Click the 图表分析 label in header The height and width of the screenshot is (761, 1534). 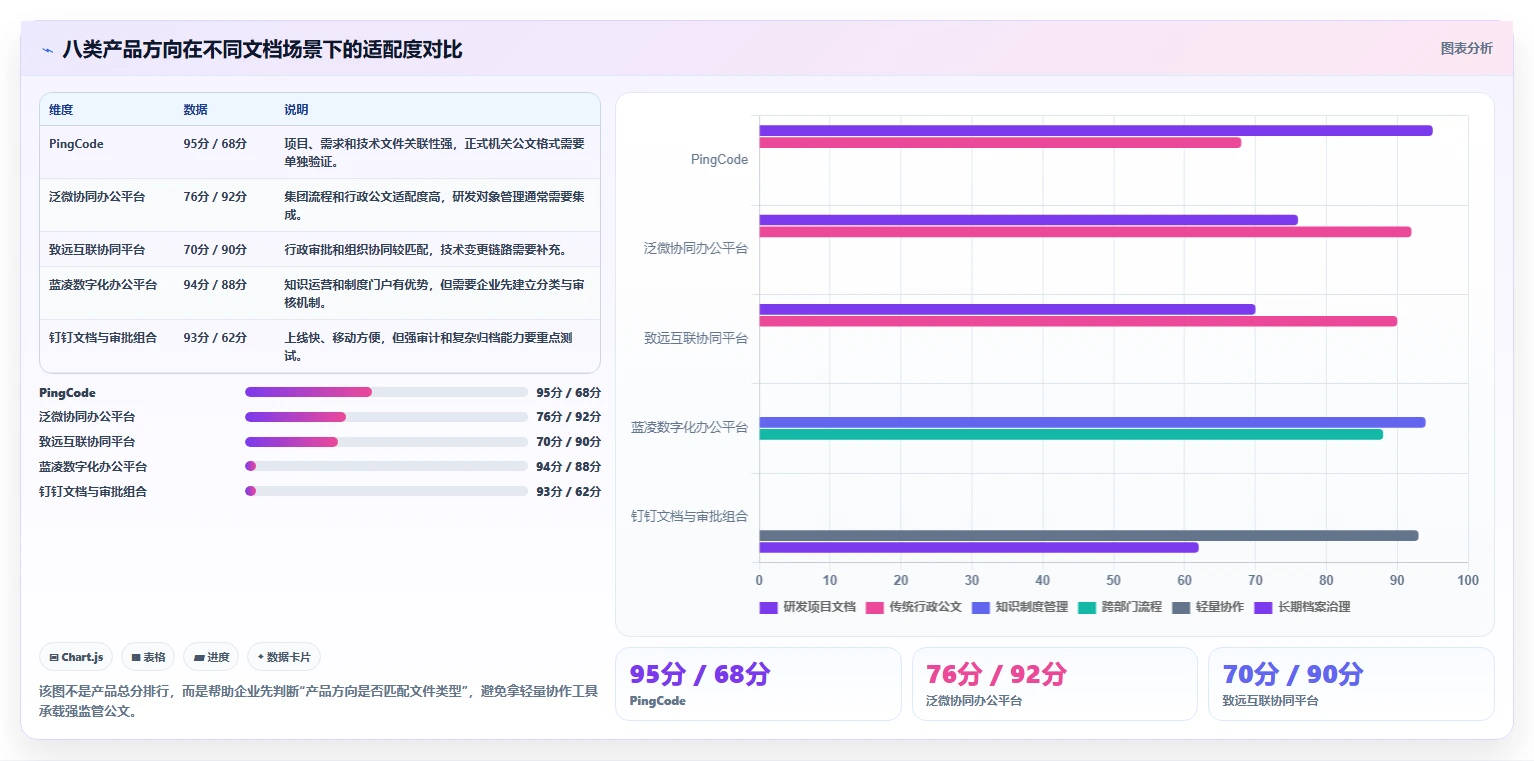pos(1466,48)
